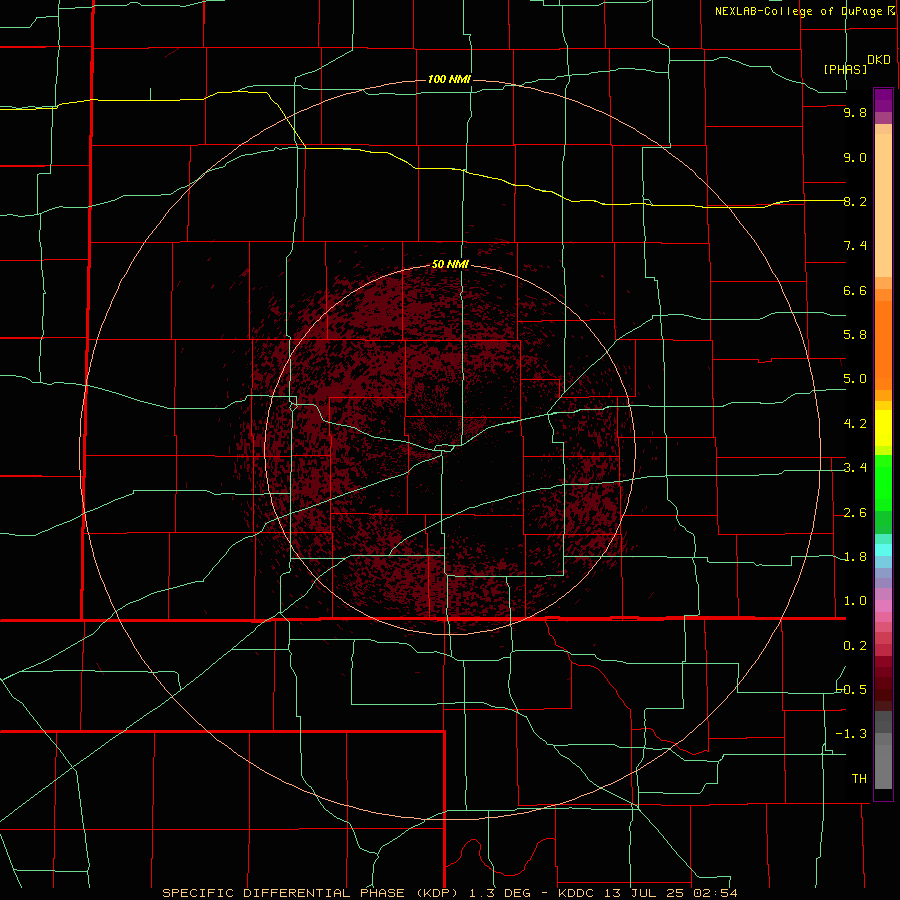900x900 pixels.
Task: Click the [PHAS] units label
Action: 845,69
